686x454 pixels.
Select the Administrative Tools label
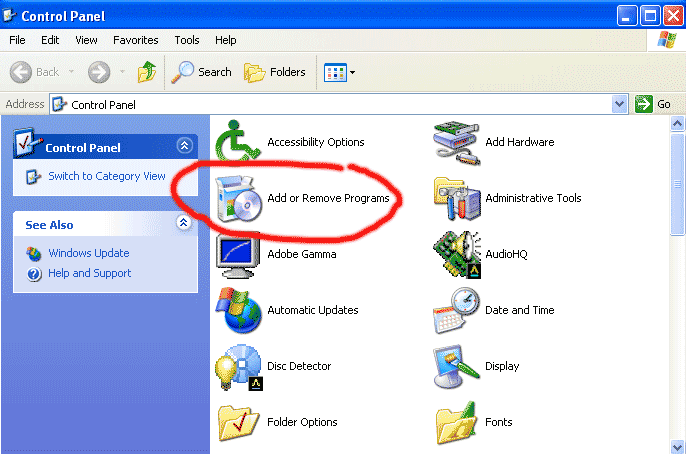(533, 198)
